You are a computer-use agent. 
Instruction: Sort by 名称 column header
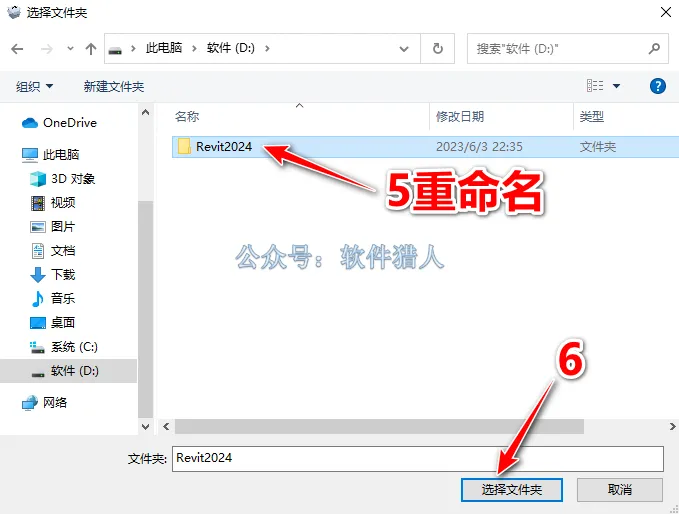tap(187, 116)
